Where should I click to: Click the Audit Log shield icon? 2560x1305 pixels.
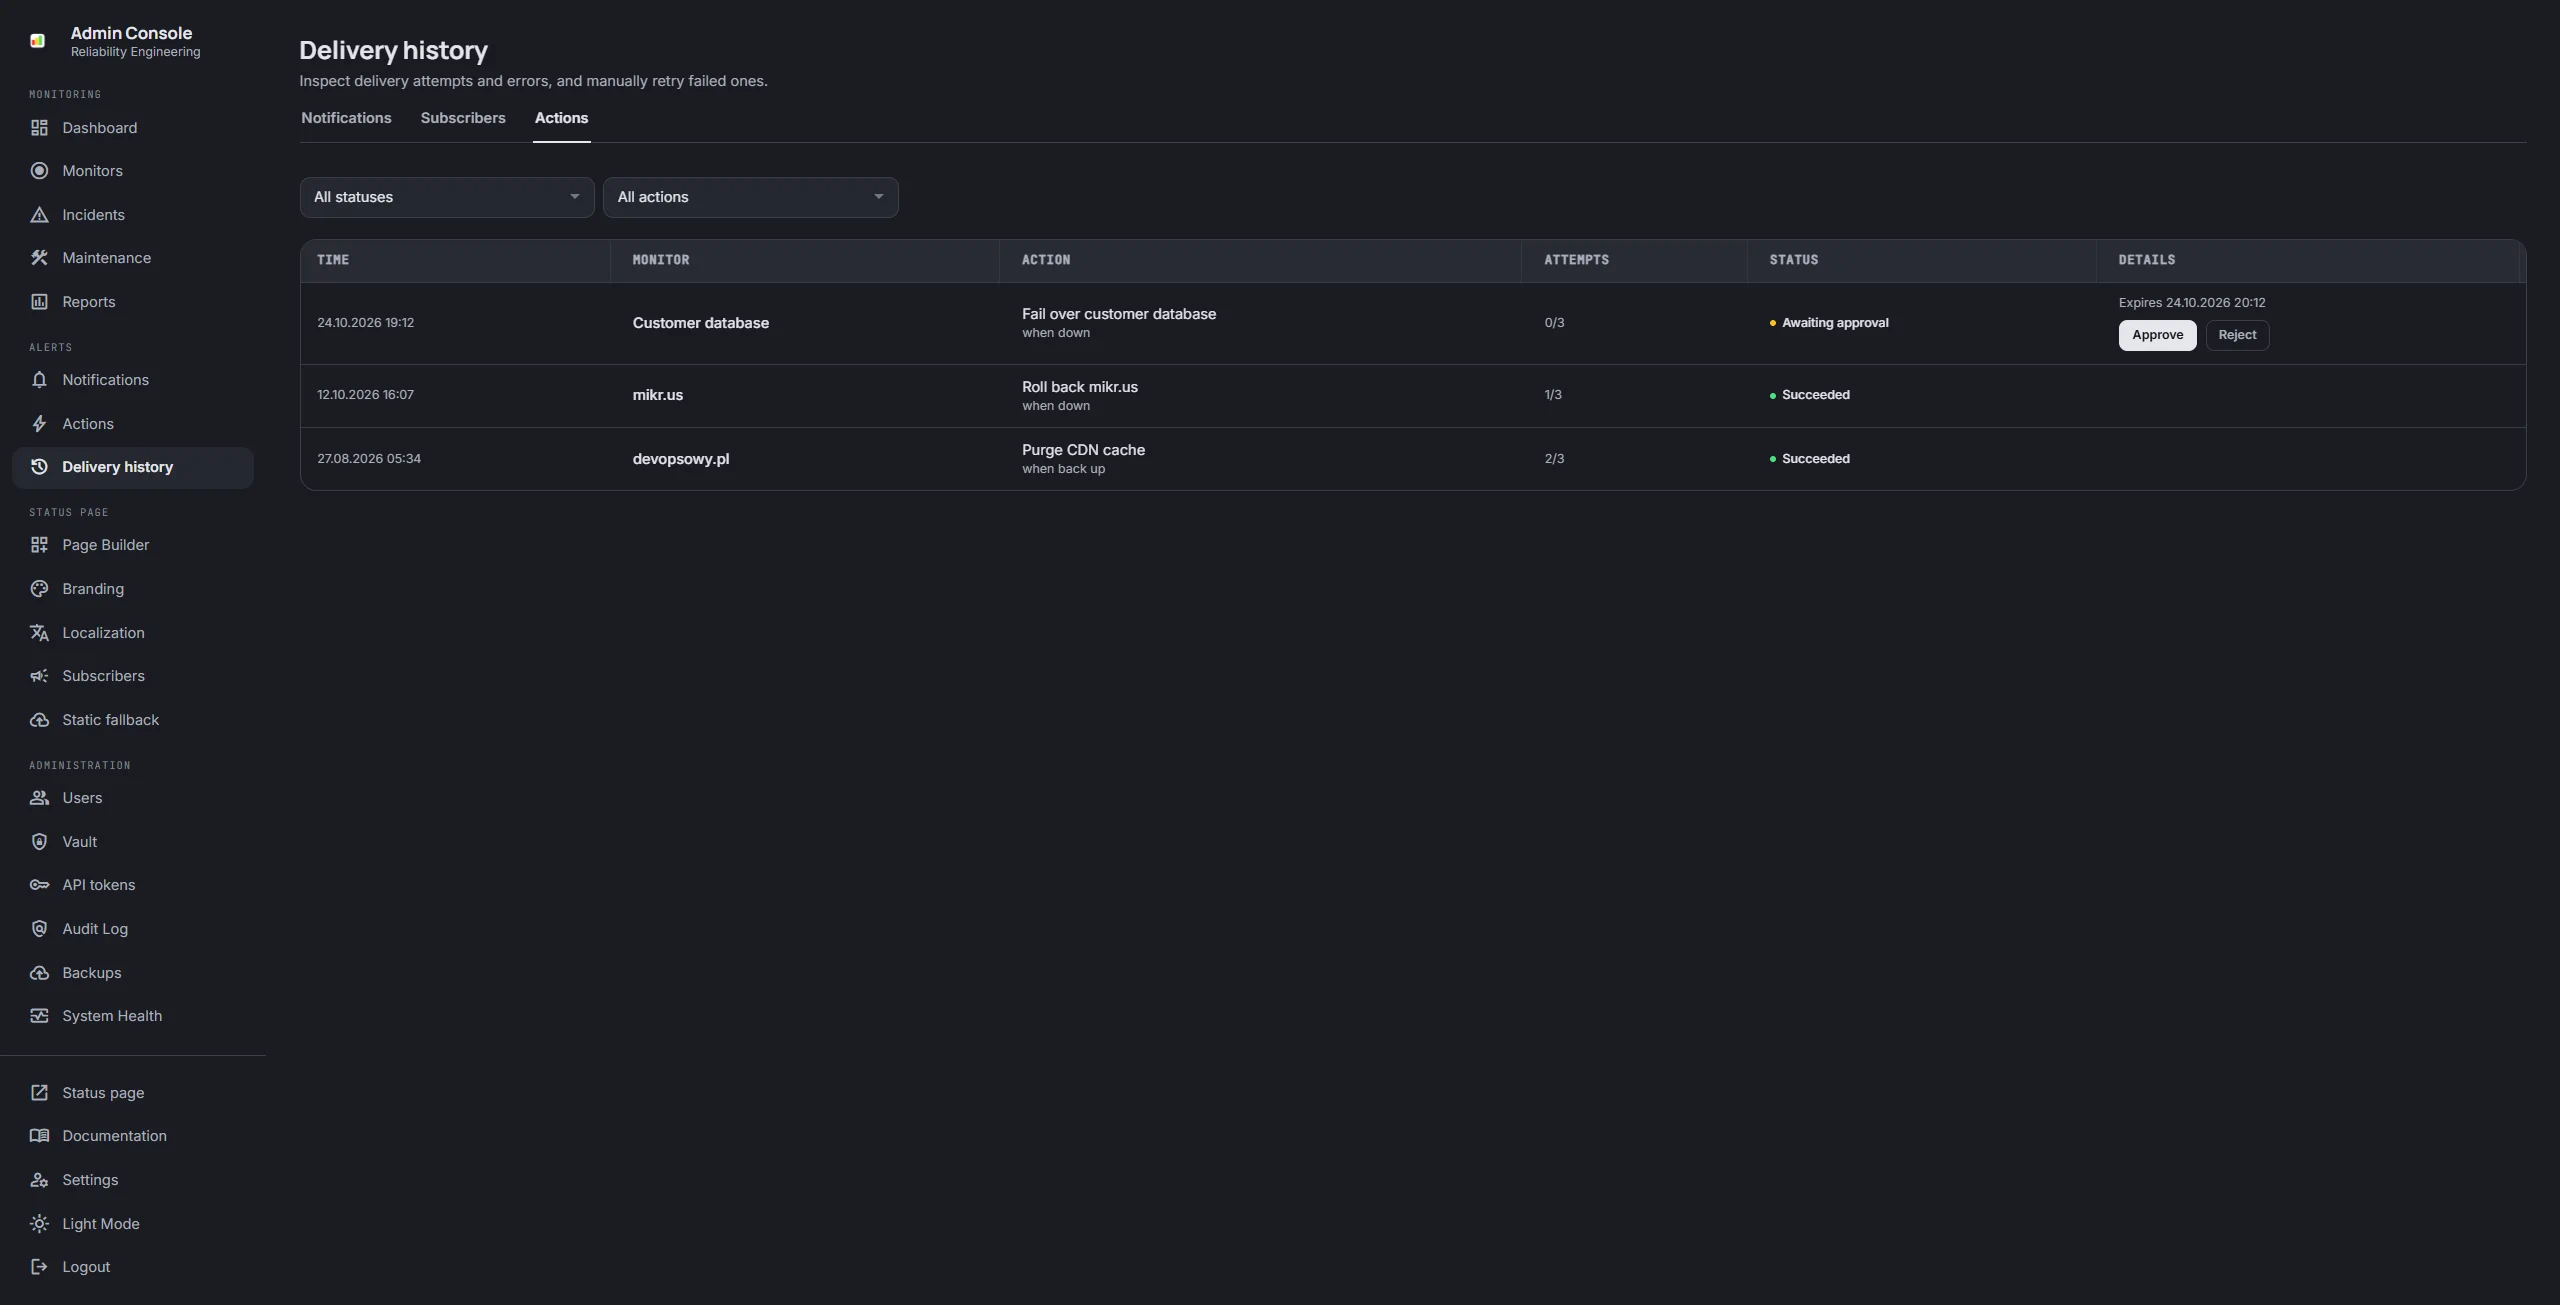click(39, 929)
